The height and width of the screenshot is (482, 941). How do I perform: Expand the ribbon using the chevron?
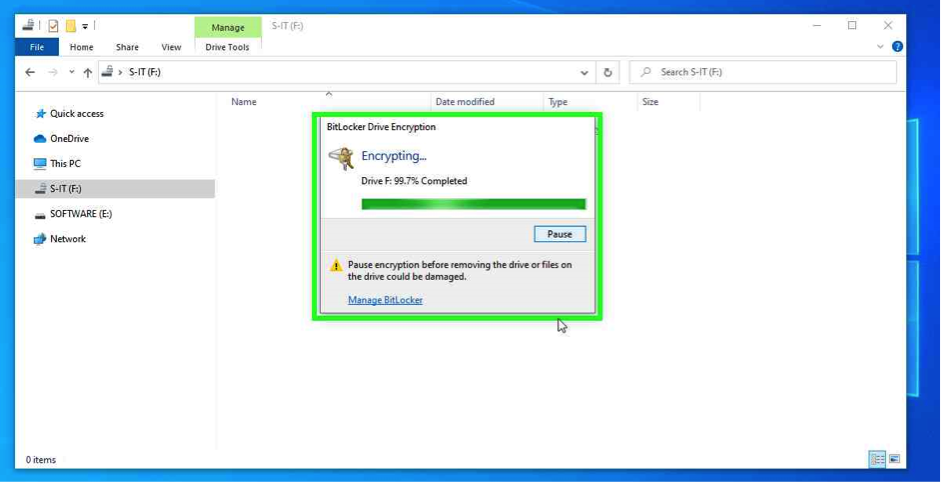click(880, 47)
